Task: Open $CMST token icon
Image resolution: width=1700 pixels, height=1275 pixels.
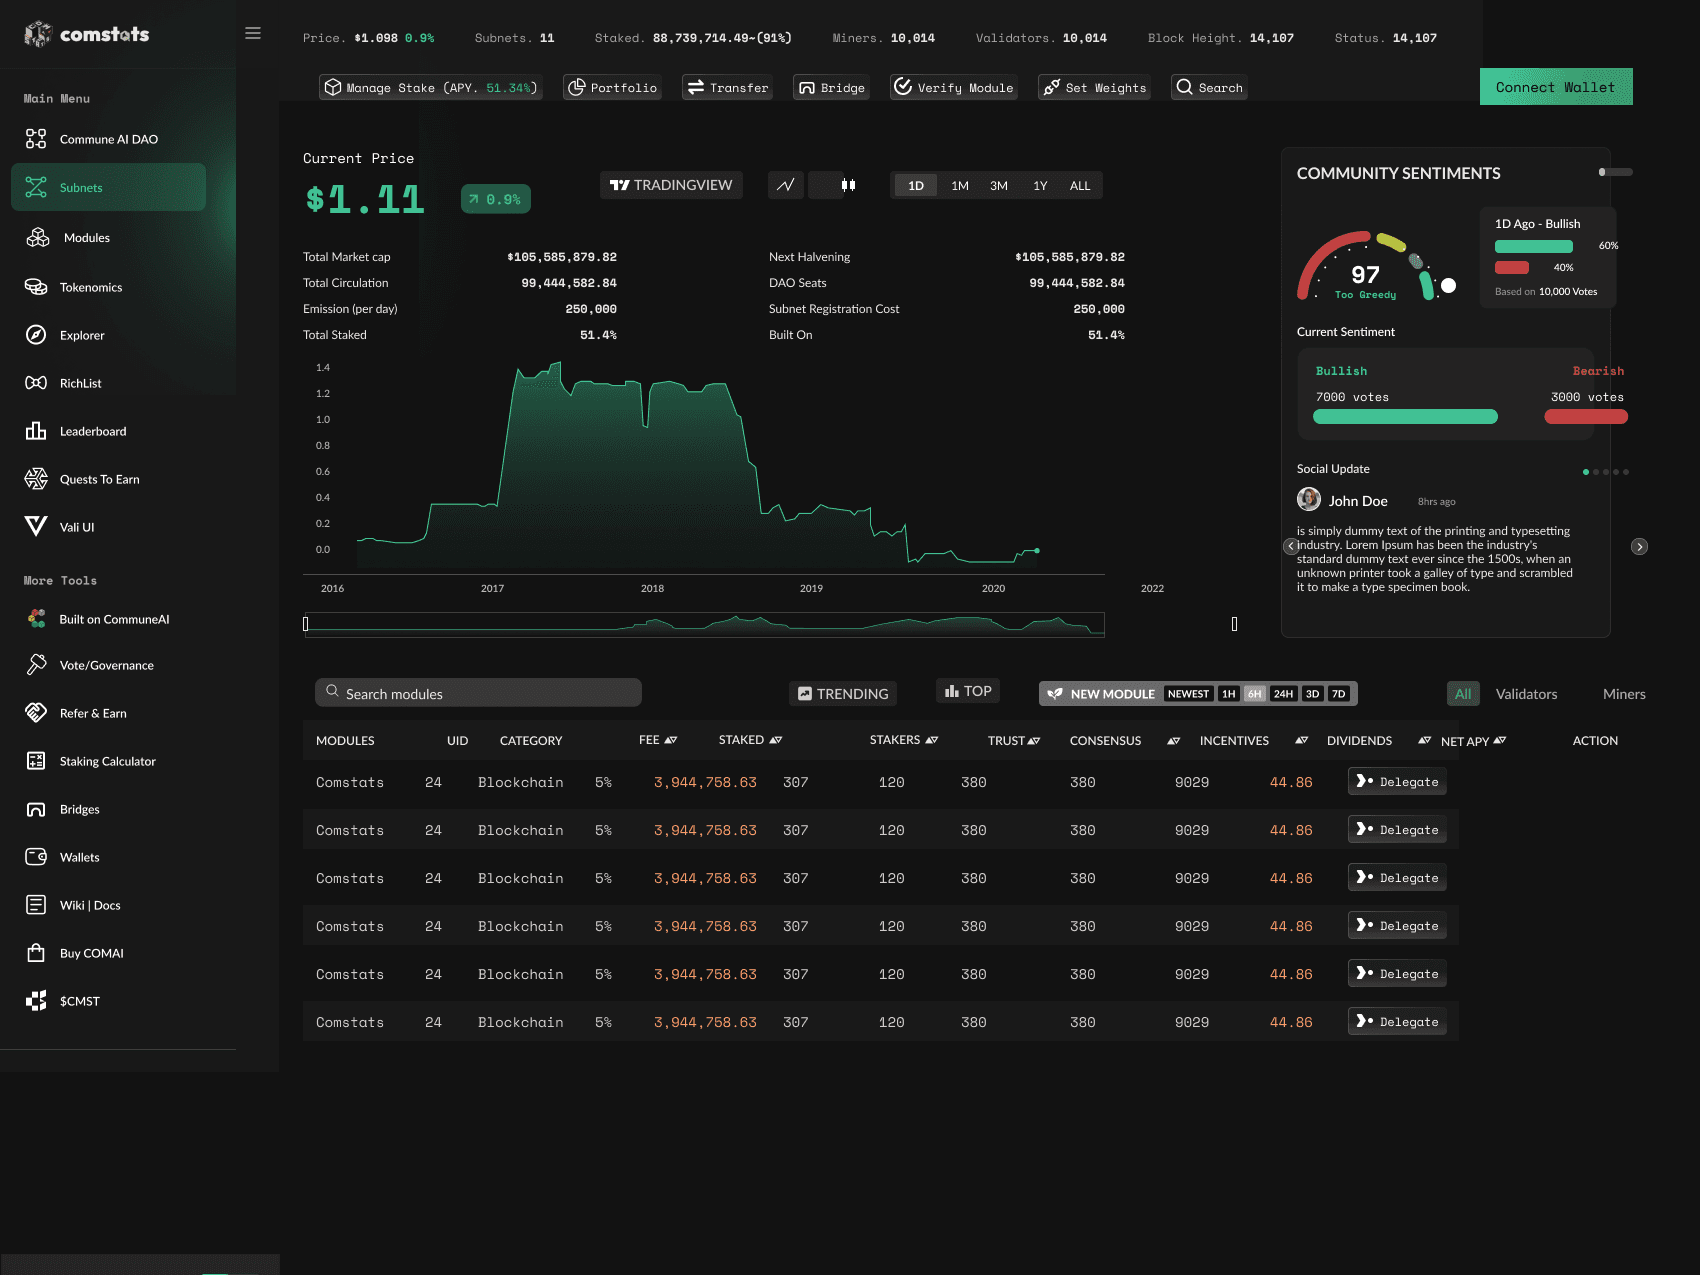Action: point(36,1001)
